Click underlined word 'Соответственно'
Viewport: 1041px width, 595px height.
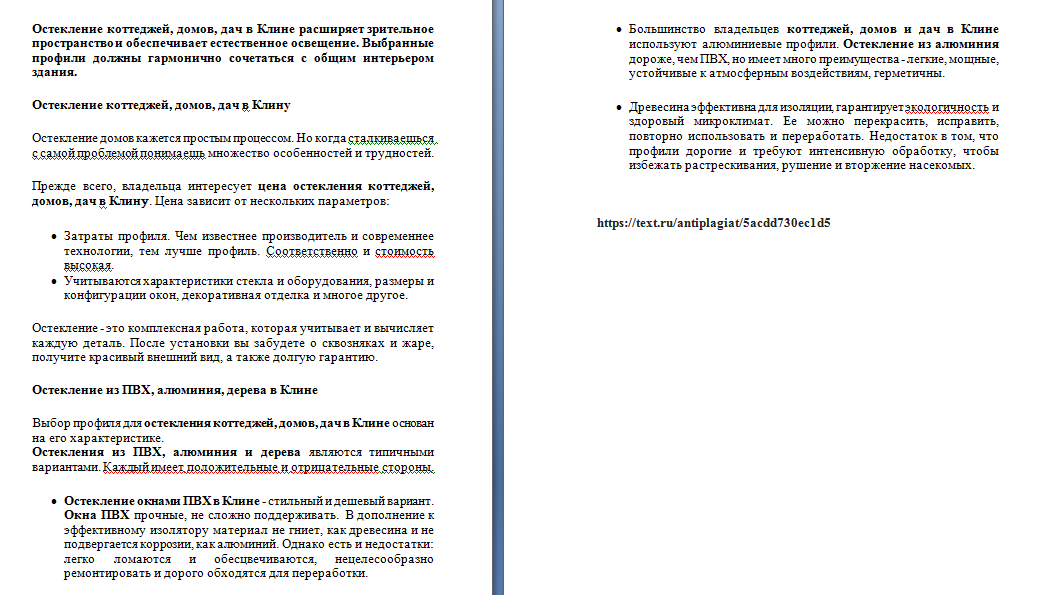tap(312, 252)
